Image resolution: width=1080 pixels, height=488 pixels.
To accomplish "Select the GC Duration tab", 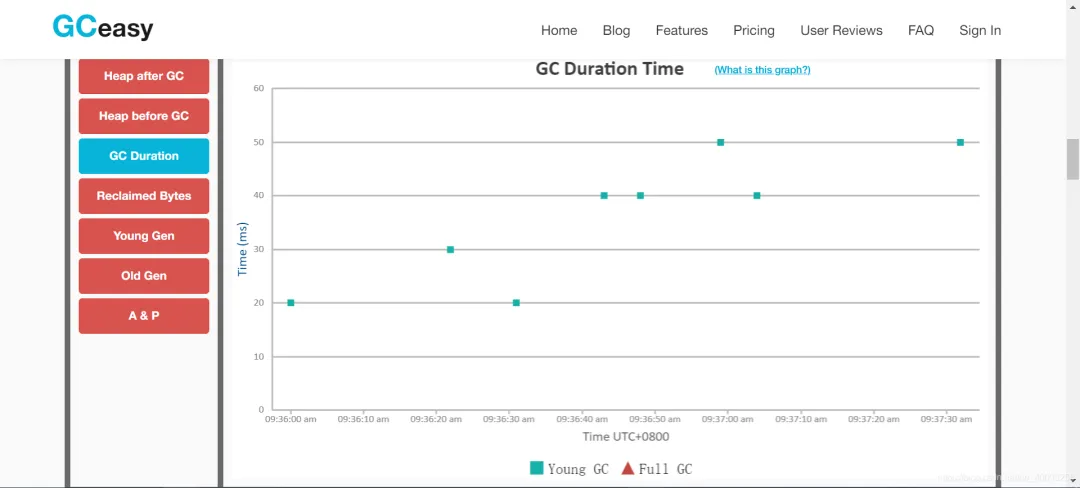I will point(144,156).
